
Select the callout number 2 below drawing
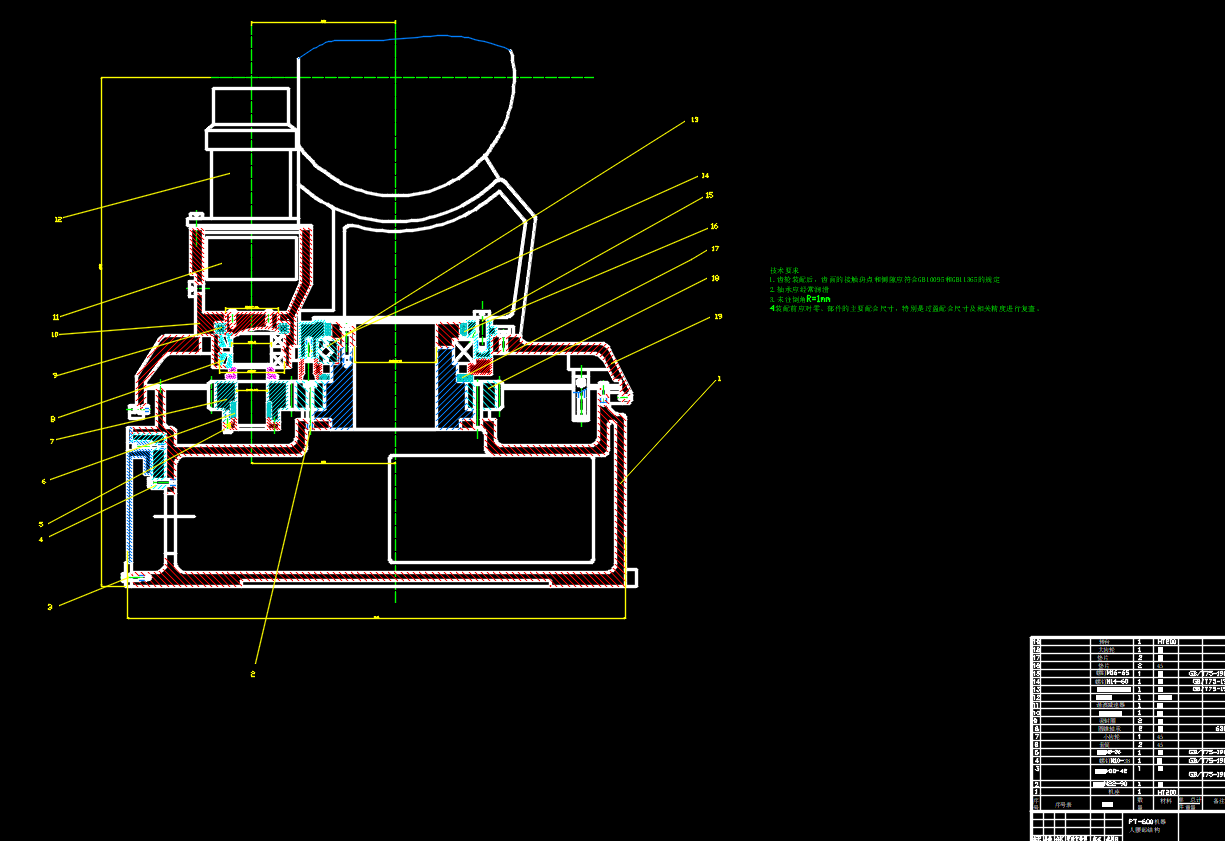253,674
